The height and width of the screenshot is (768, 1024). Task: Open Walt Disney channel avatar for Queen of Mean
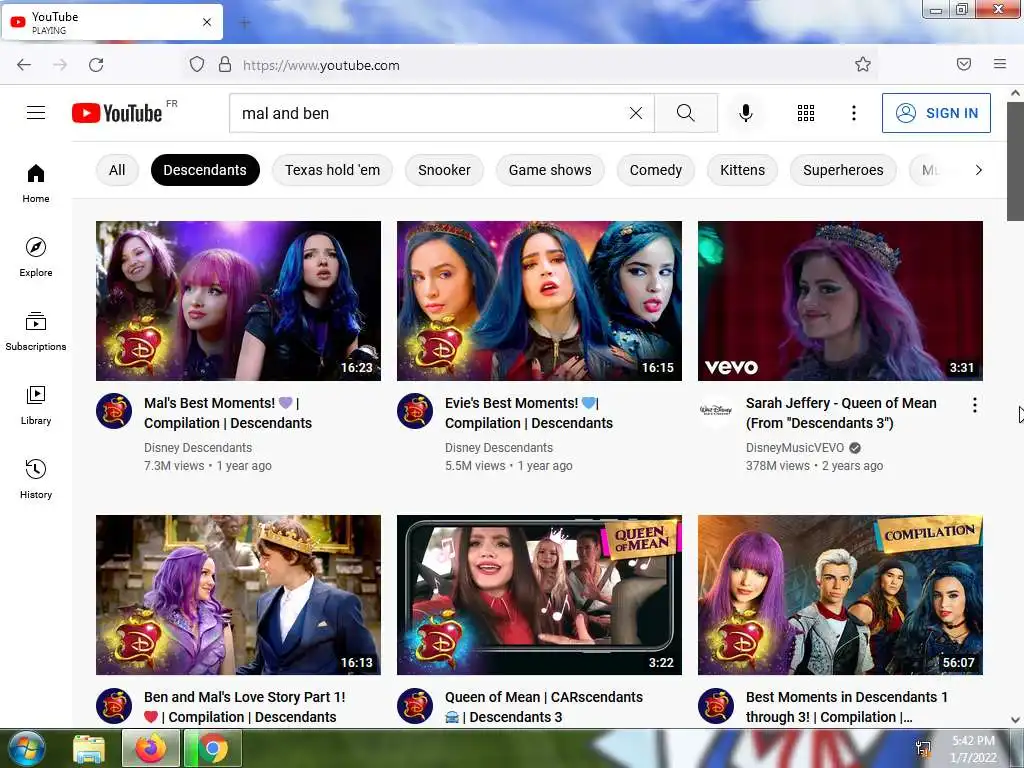(x=716, y=411)
